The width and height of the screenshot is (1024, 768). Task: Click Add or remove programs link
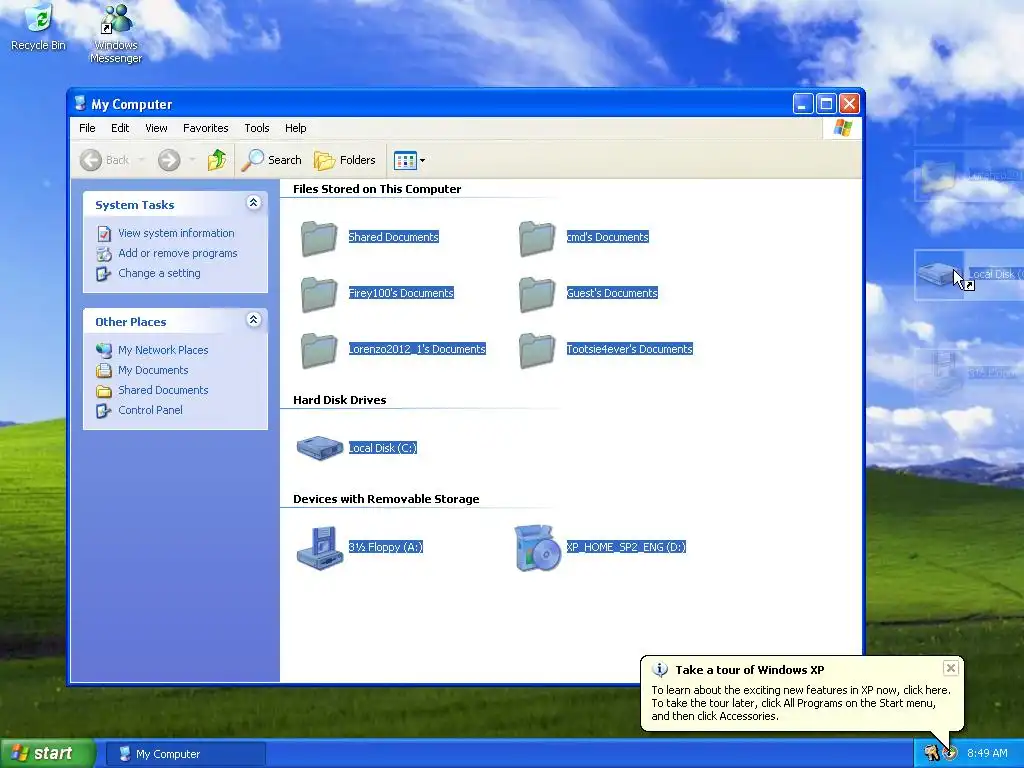[178, 253]
